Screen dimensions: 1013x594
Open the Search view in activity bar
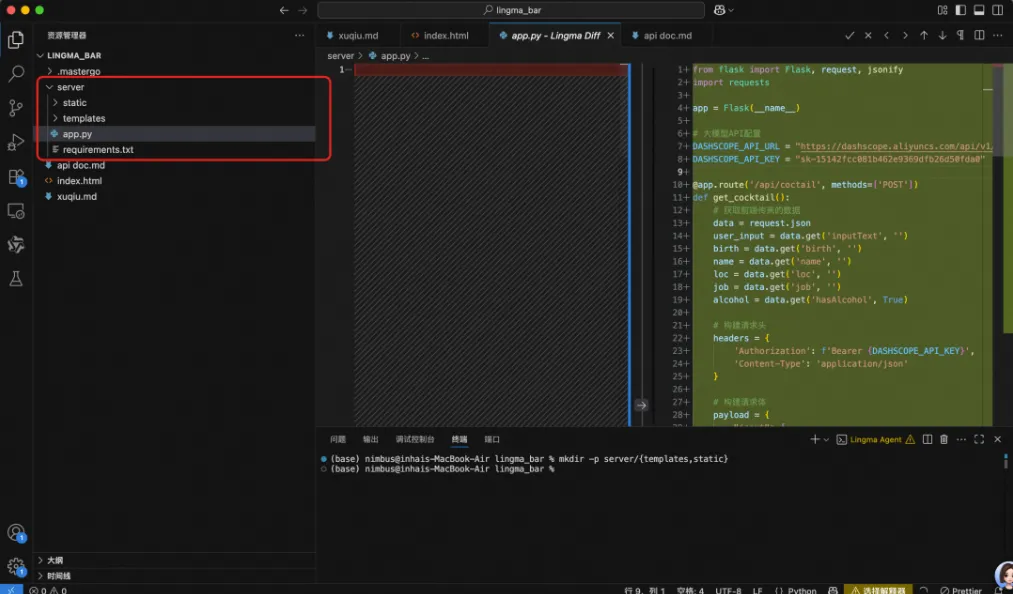tap(16, 73)
